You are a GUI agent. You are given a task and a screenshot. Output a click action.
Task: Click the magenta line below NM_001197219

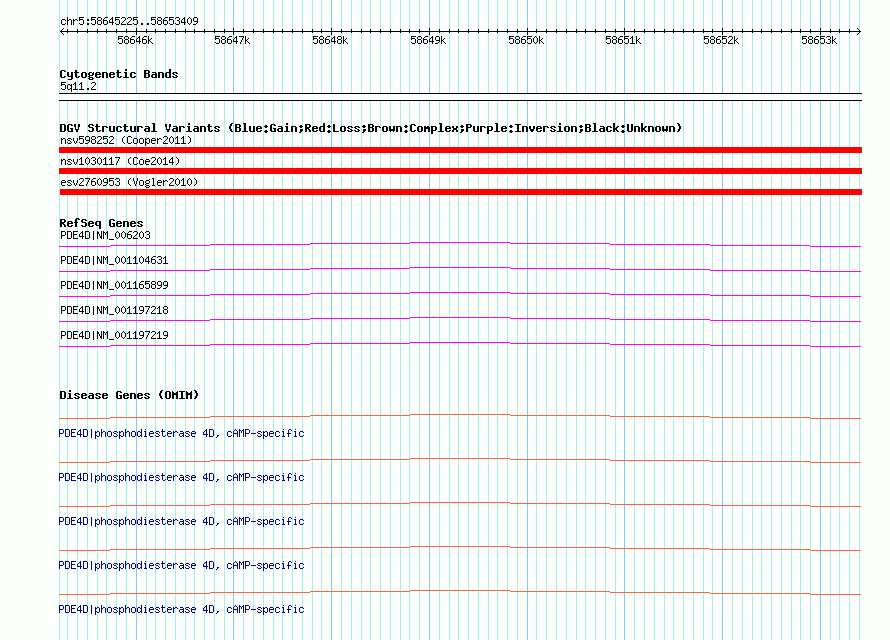click(x=460, y=343)
